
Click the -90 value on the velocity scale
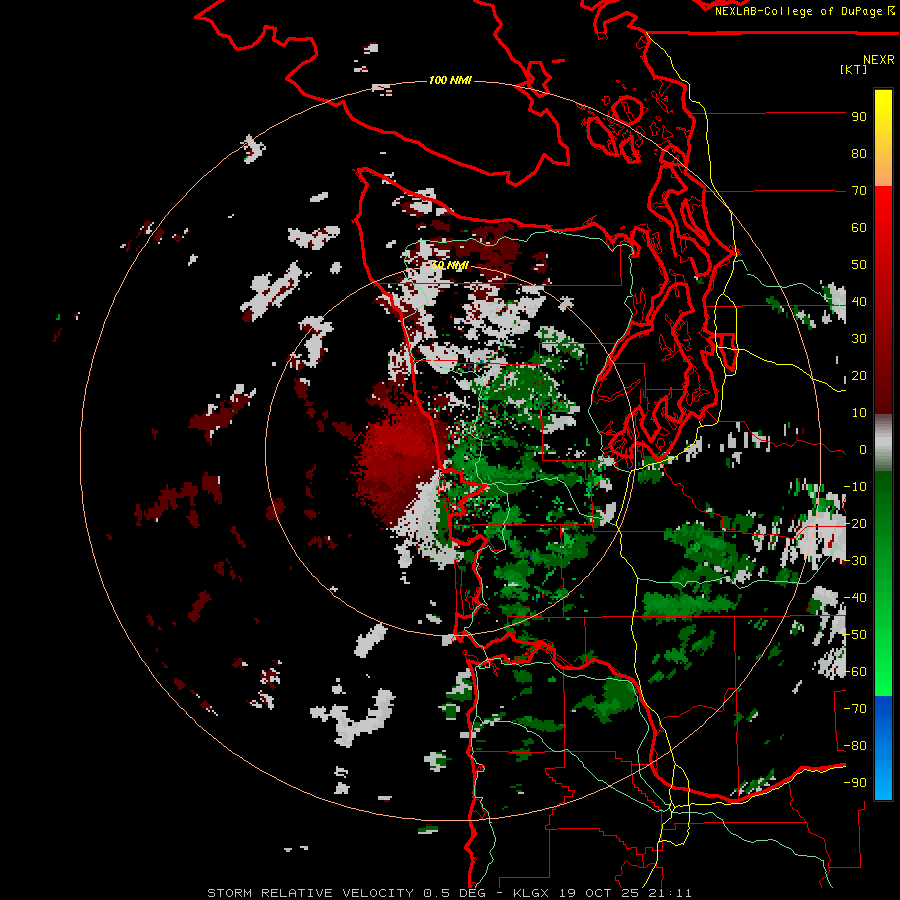pyautogui.click(x=855, y=783)
